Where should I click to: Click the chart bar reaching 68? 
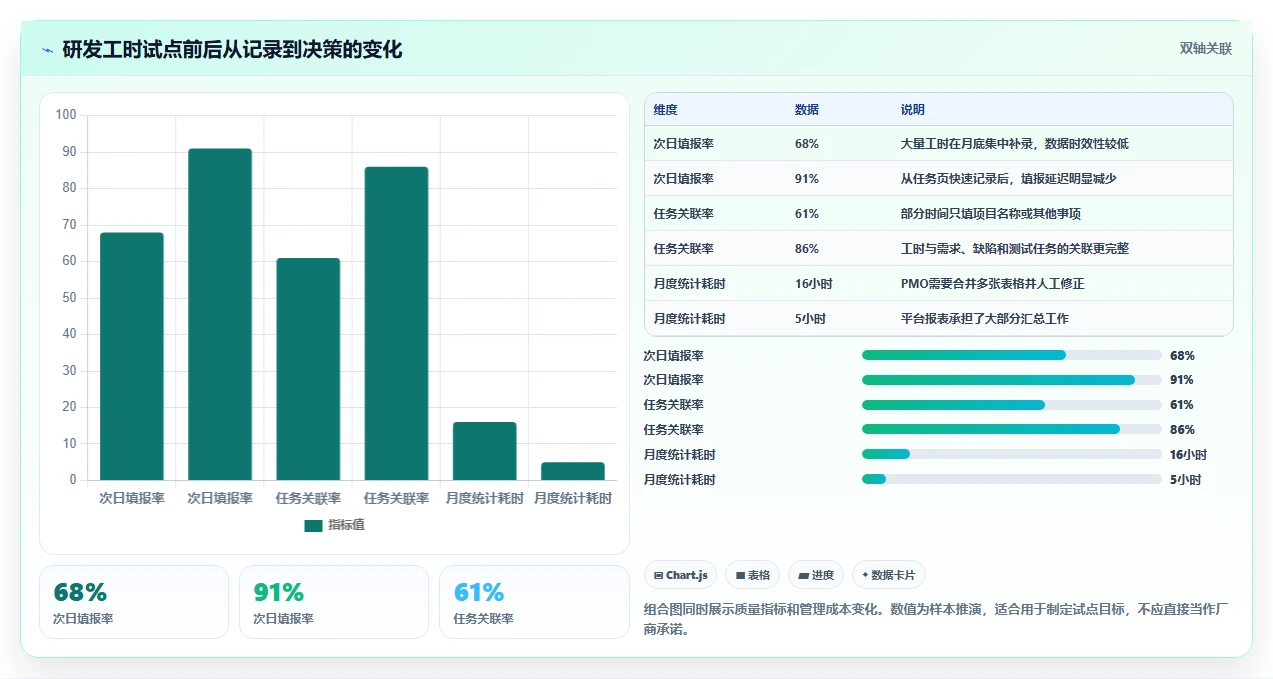pos(132,356)
